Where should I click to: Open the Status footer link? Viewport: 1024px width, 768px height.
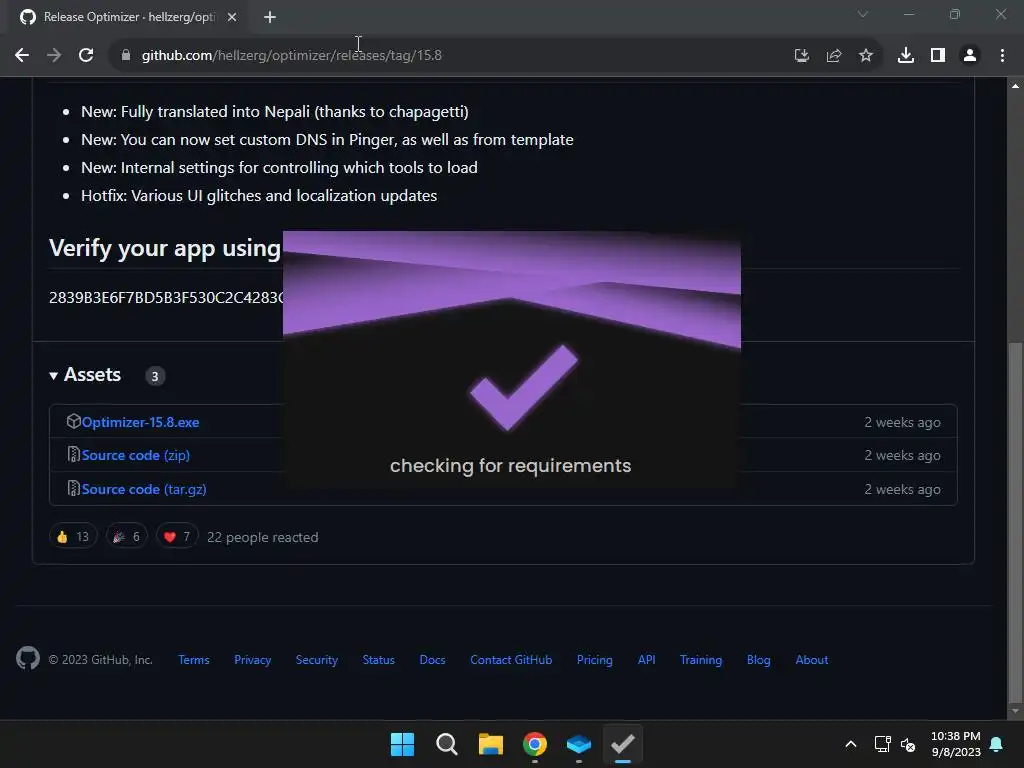click(379, 660)
